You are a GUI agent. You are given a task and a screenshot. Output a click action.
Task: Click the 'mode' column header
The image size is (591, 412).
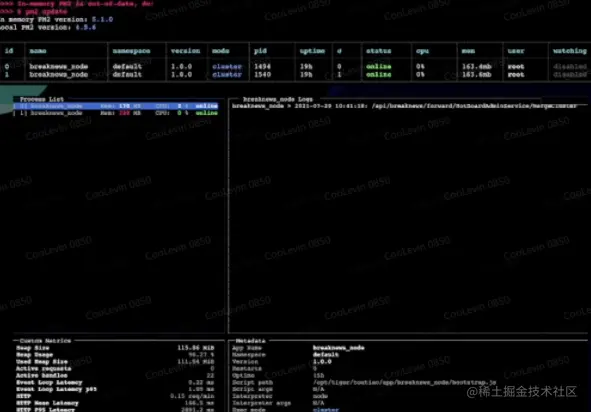pos(221,51)
